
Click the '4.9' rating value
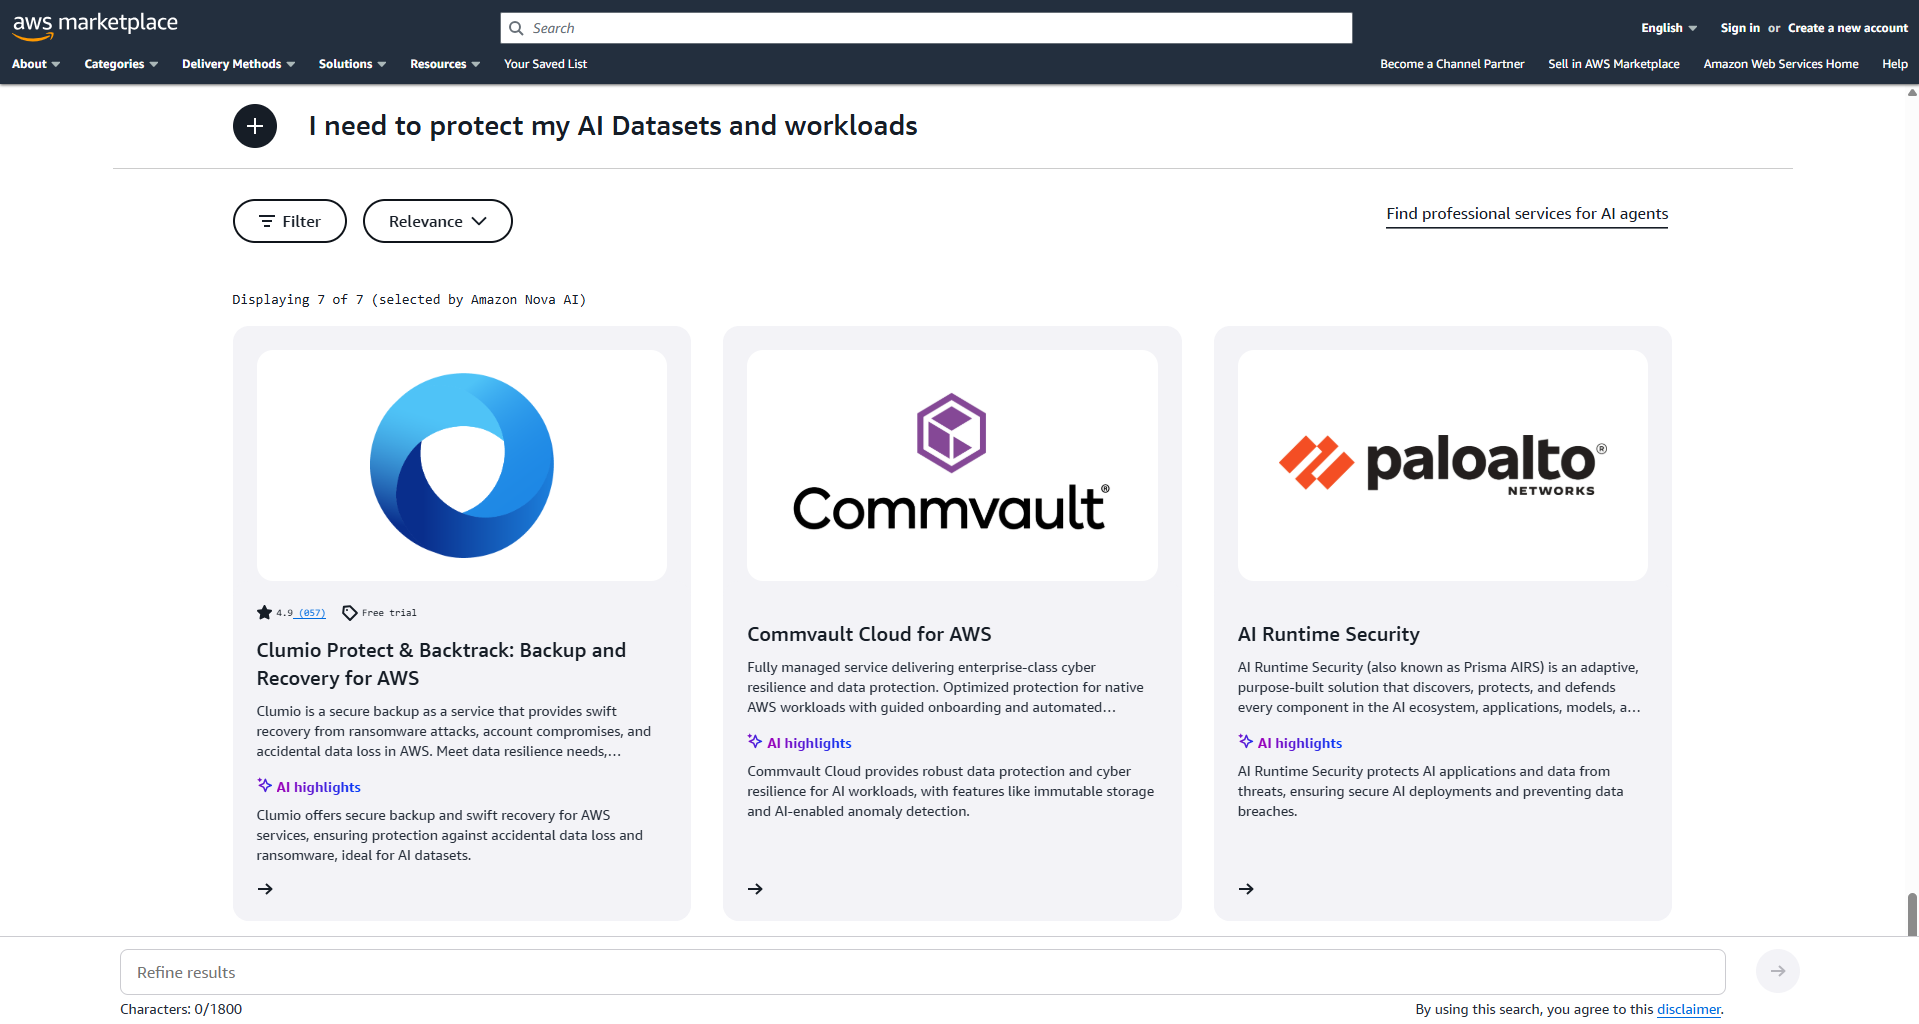[285, 613]
